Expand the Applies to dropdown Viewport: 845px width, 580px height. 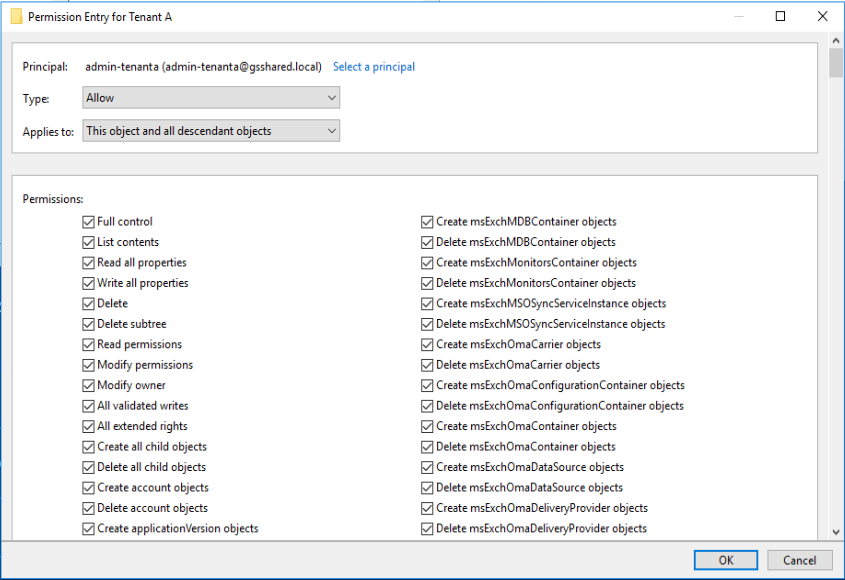(211, 131)
